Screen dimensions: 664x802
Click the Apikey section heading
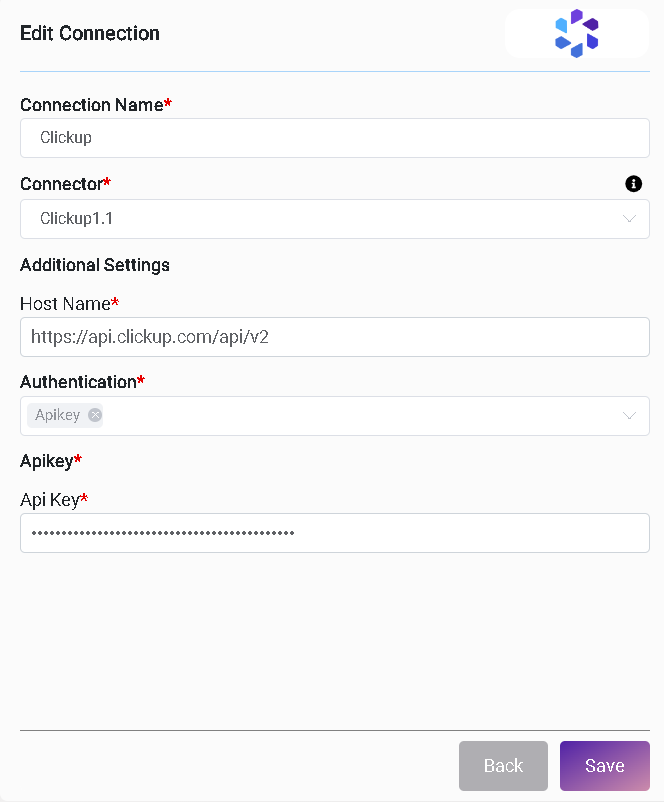(47, 461)
